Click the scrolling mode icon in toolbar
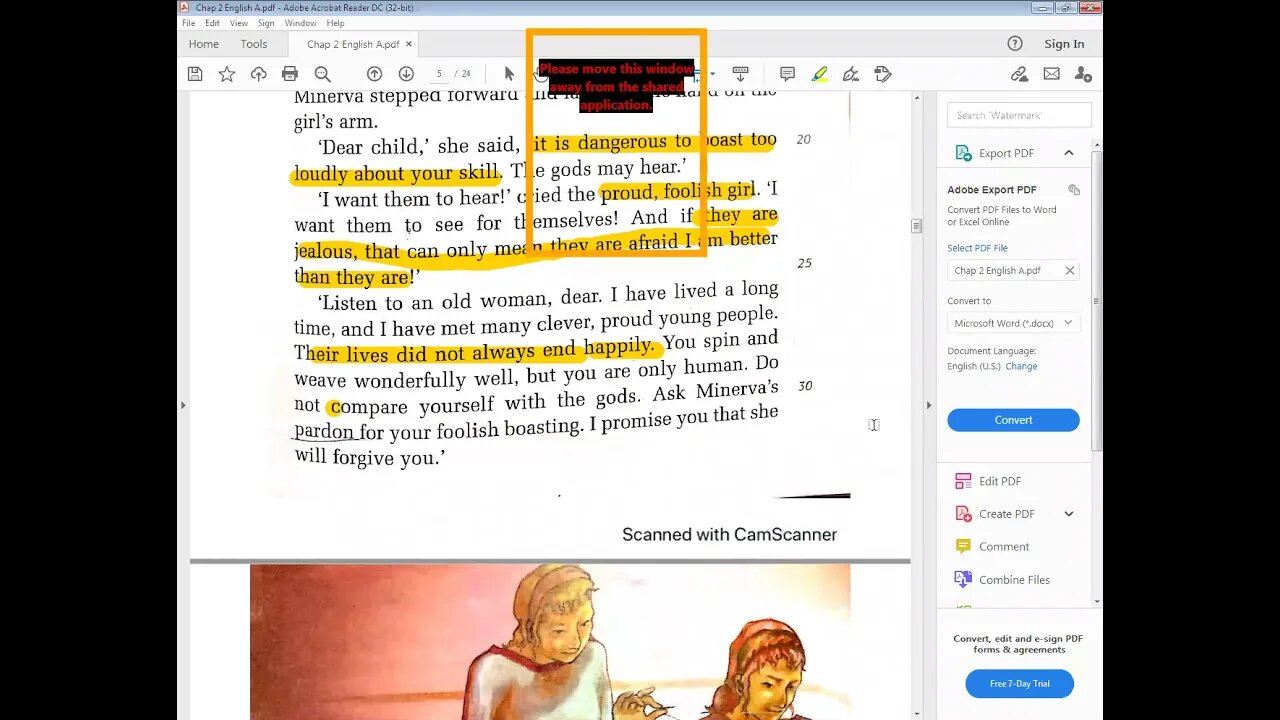 click(740, 74)
